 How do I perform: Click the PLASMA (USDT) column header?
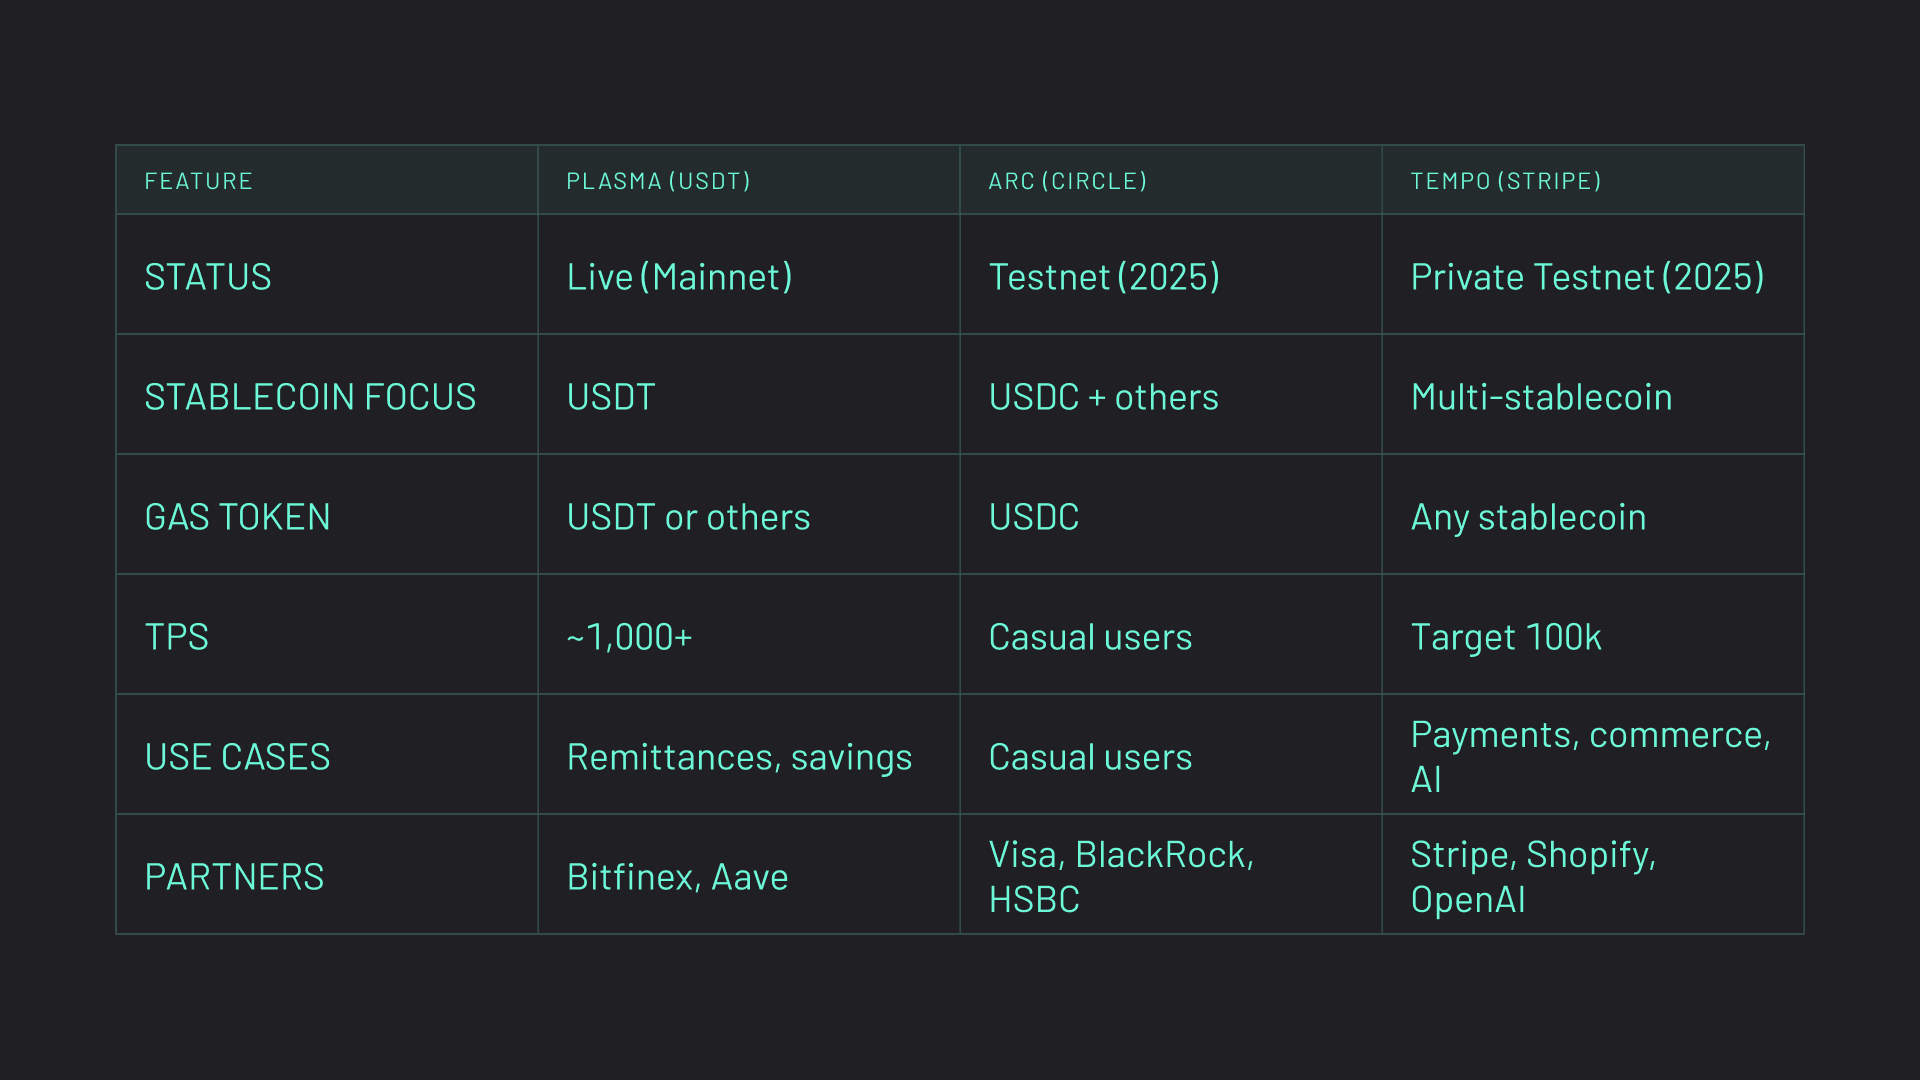pyautogui.click(x=658, y=181)
